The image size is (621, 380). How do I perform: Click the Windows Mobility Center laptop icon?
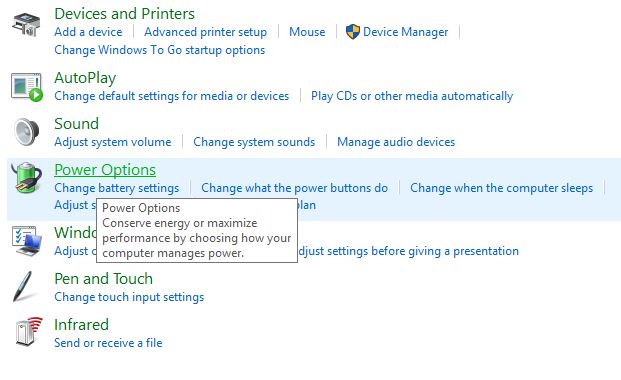pos(27,241)
